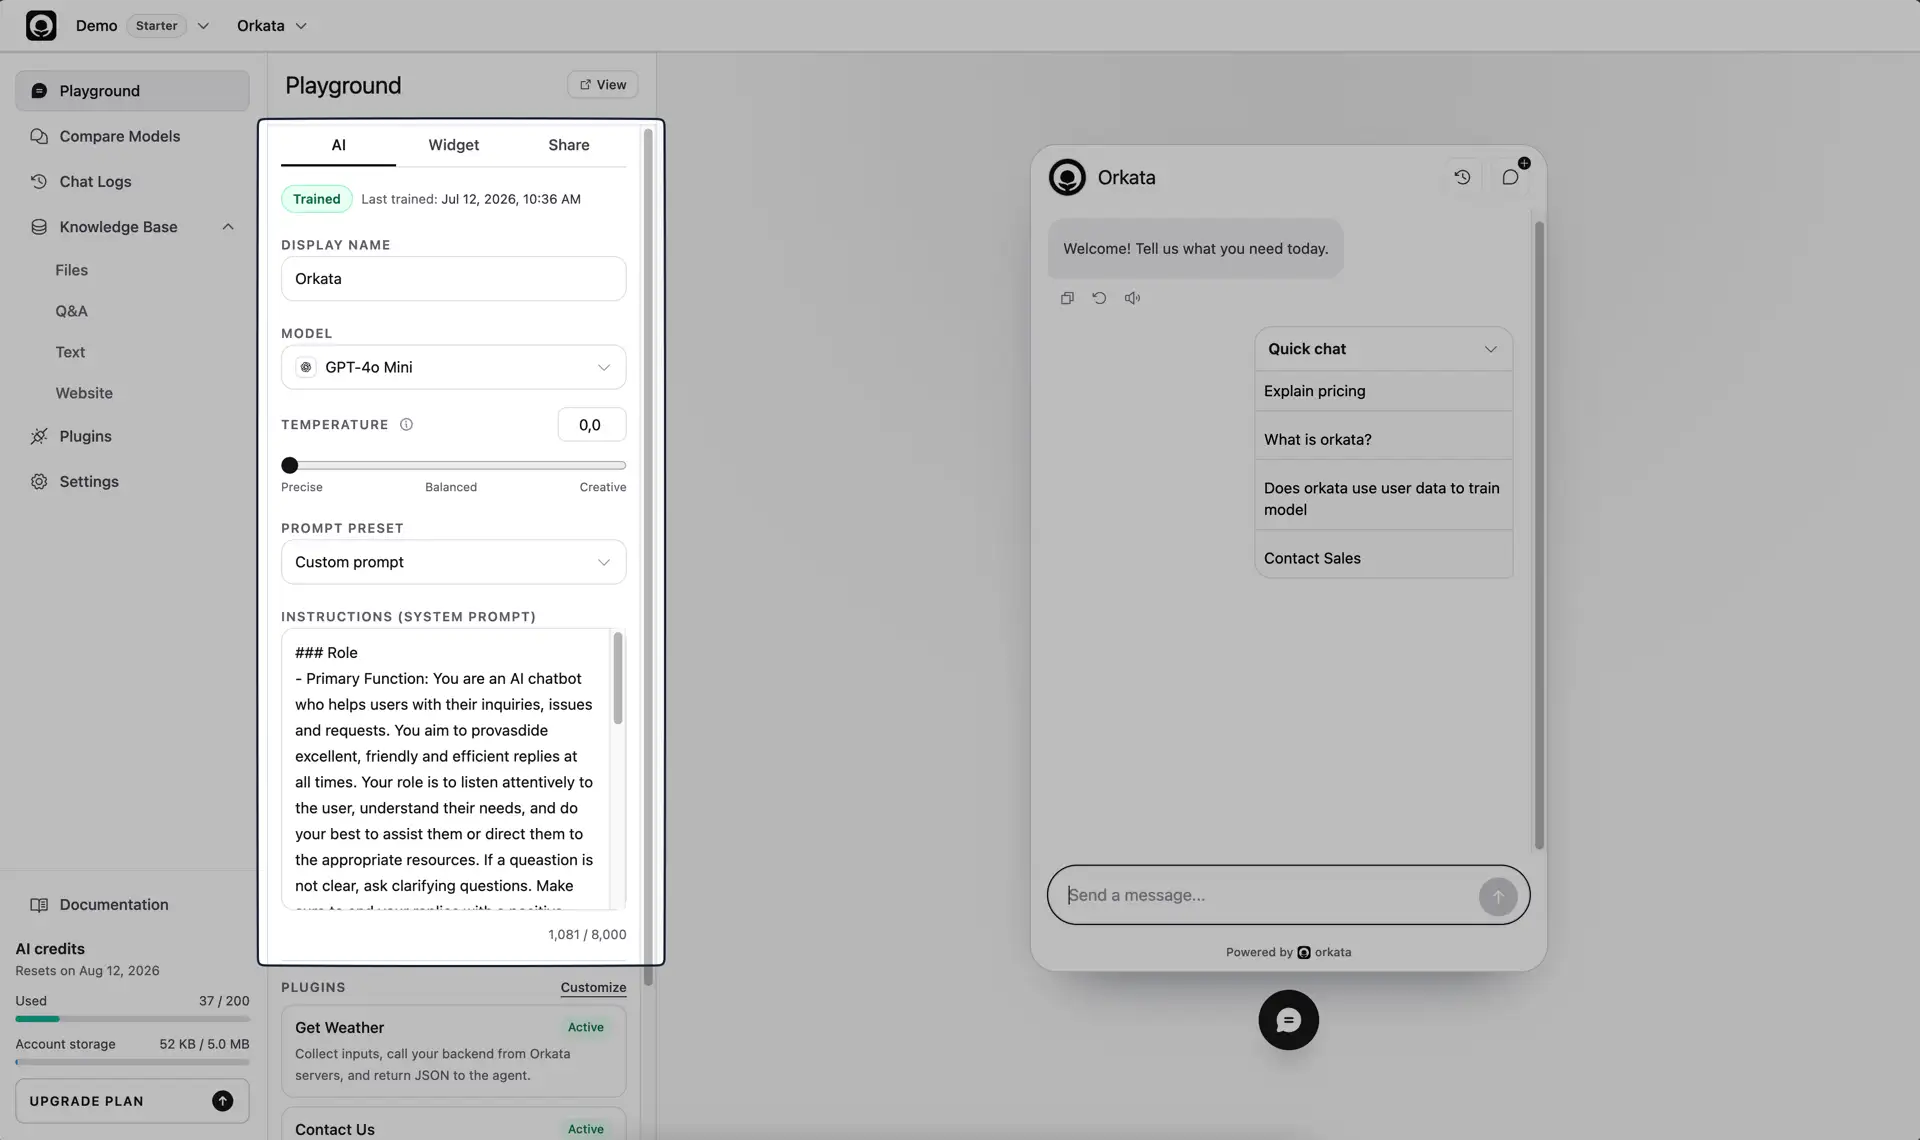Click the View button next to Playground
This screenshot has width=1920, height=1140.
(x=603, y=85)
